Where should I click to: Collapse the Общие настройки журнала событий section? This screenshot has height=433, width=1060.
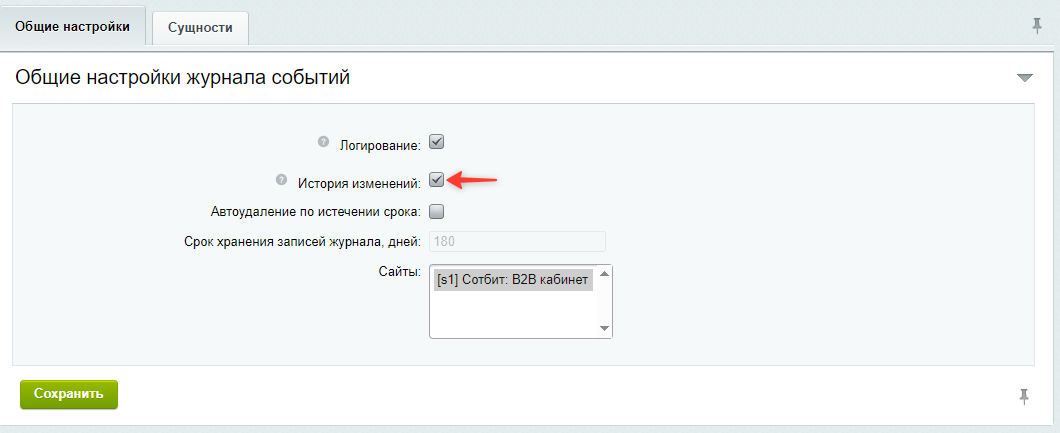coord(1025,78)
